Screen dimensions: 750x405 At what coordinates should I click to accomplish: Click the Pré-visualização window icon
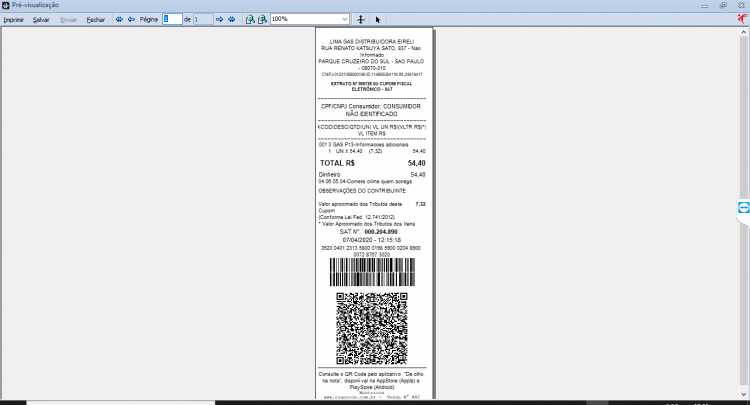point(5,5)
